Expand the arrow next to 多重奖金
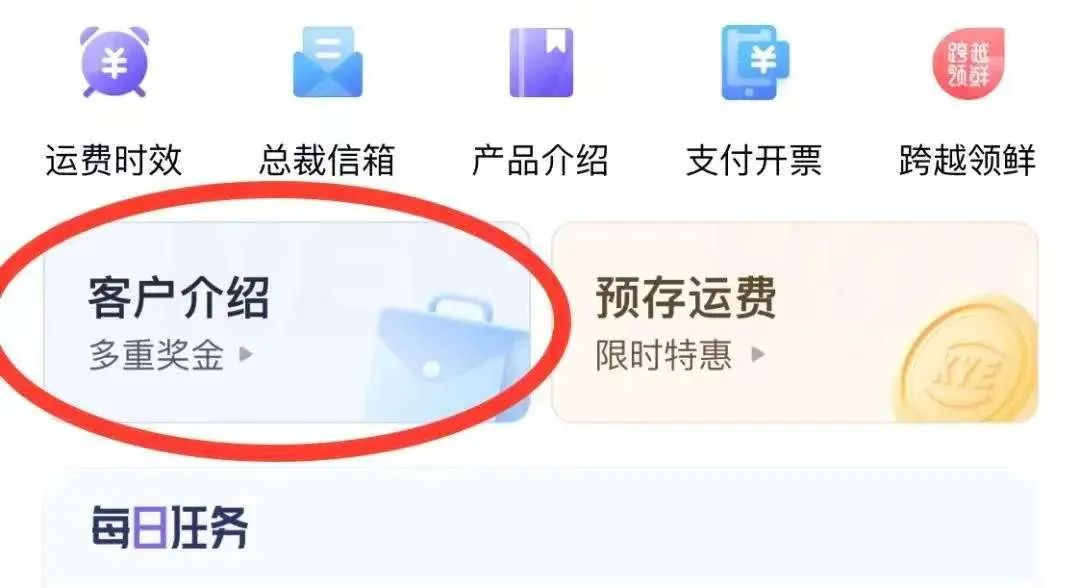This screenshot has width=1080, height=588. point(246,355)
